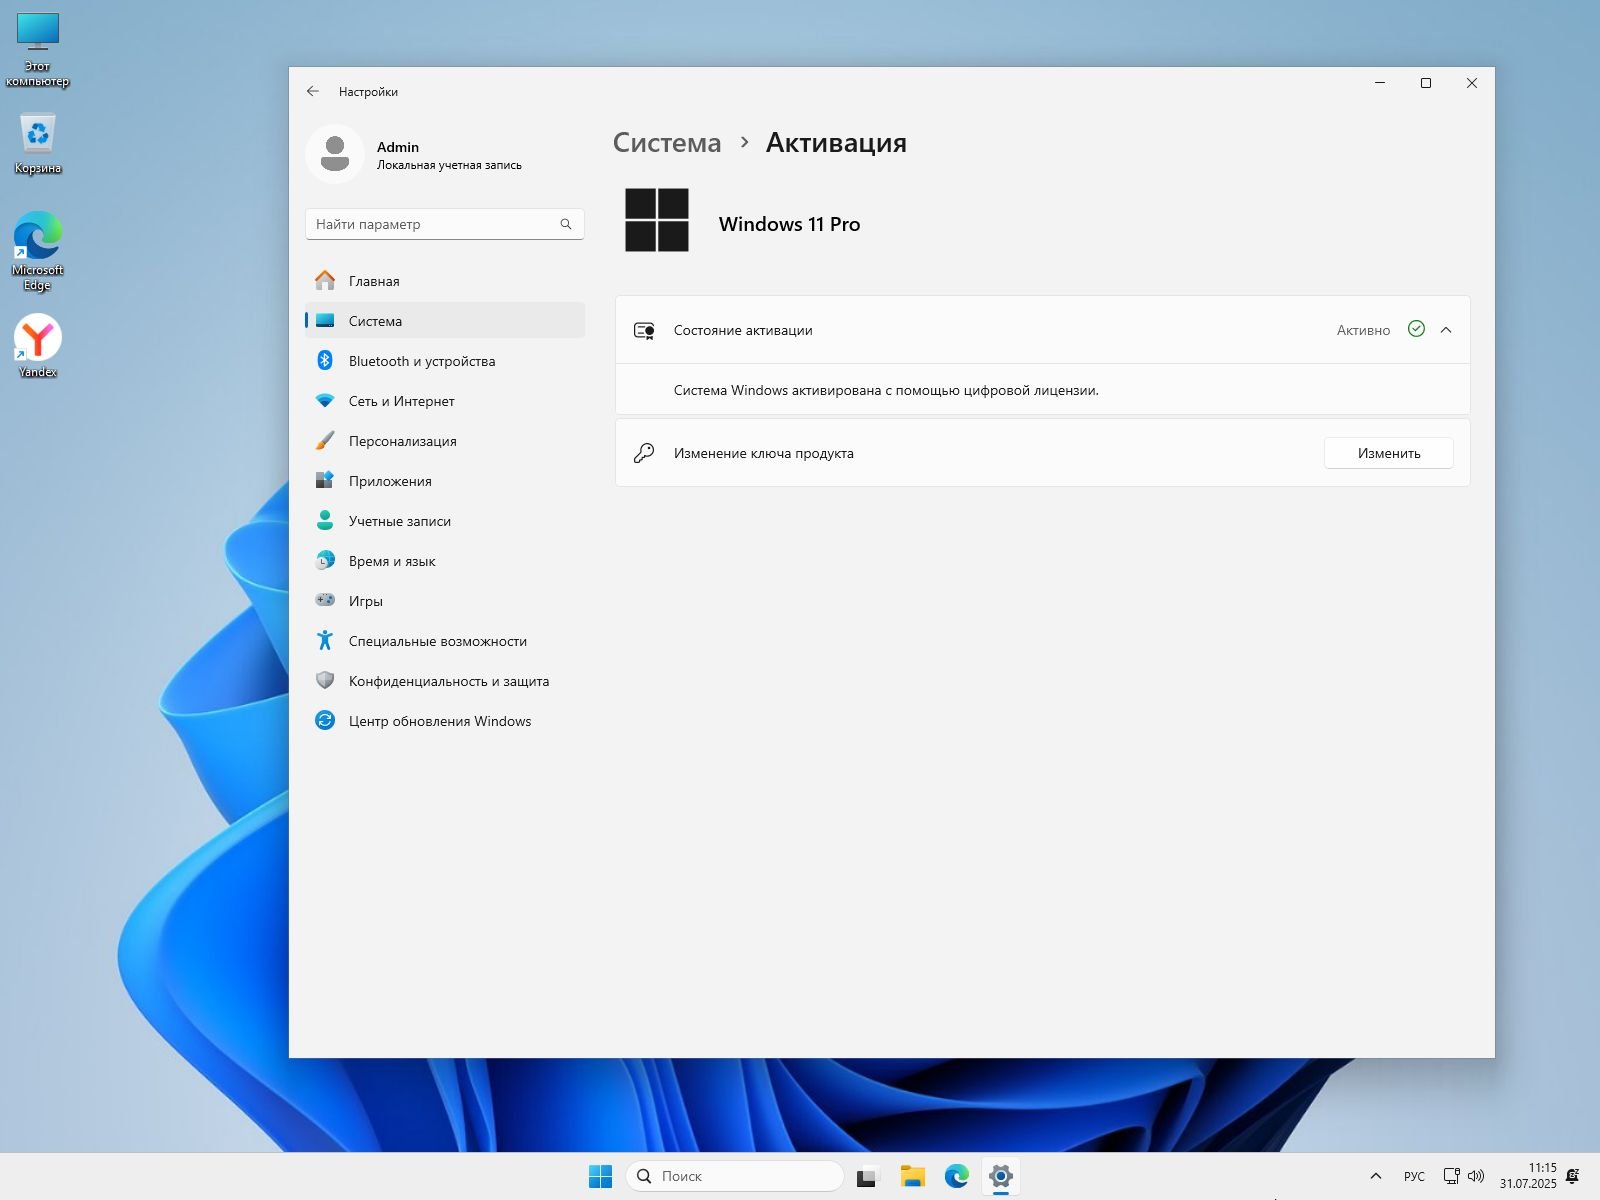This screenshot has height=1200, width=1600.
Task: Open File Explorer from the taskbar
Action: tap(912, 1176)
